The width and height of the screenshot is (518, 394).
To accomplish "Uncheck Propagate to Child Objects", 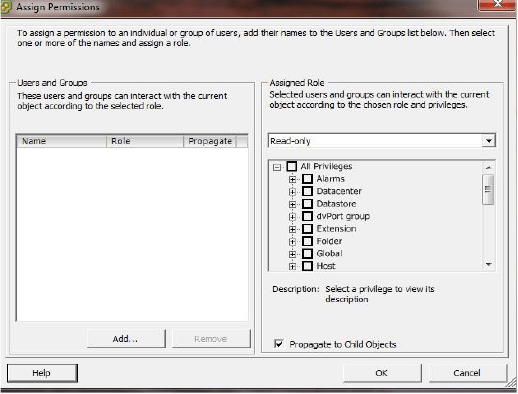I will 278,344.
